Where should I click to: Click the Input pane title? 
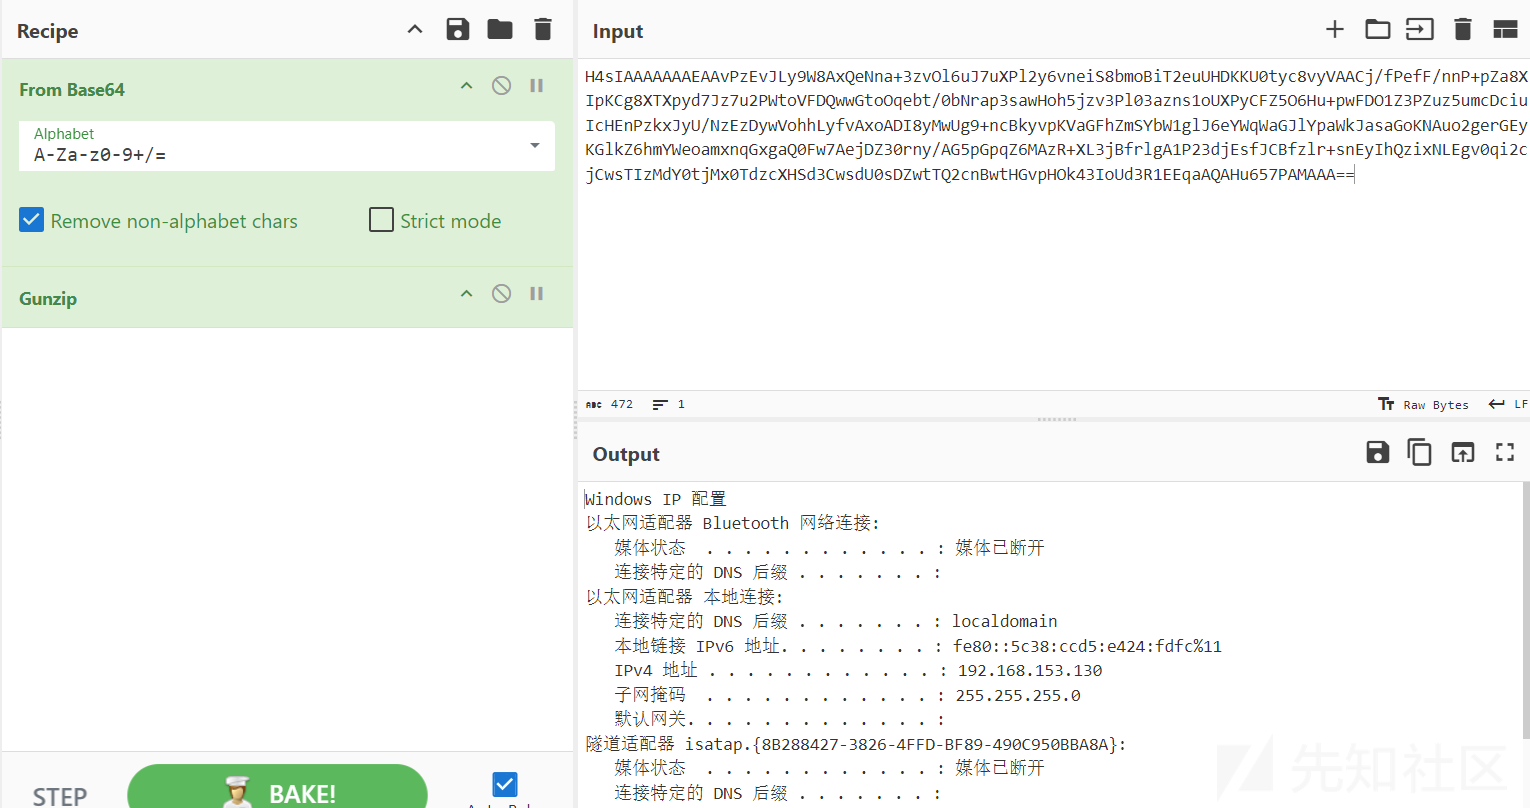click(x=618, y=31)
